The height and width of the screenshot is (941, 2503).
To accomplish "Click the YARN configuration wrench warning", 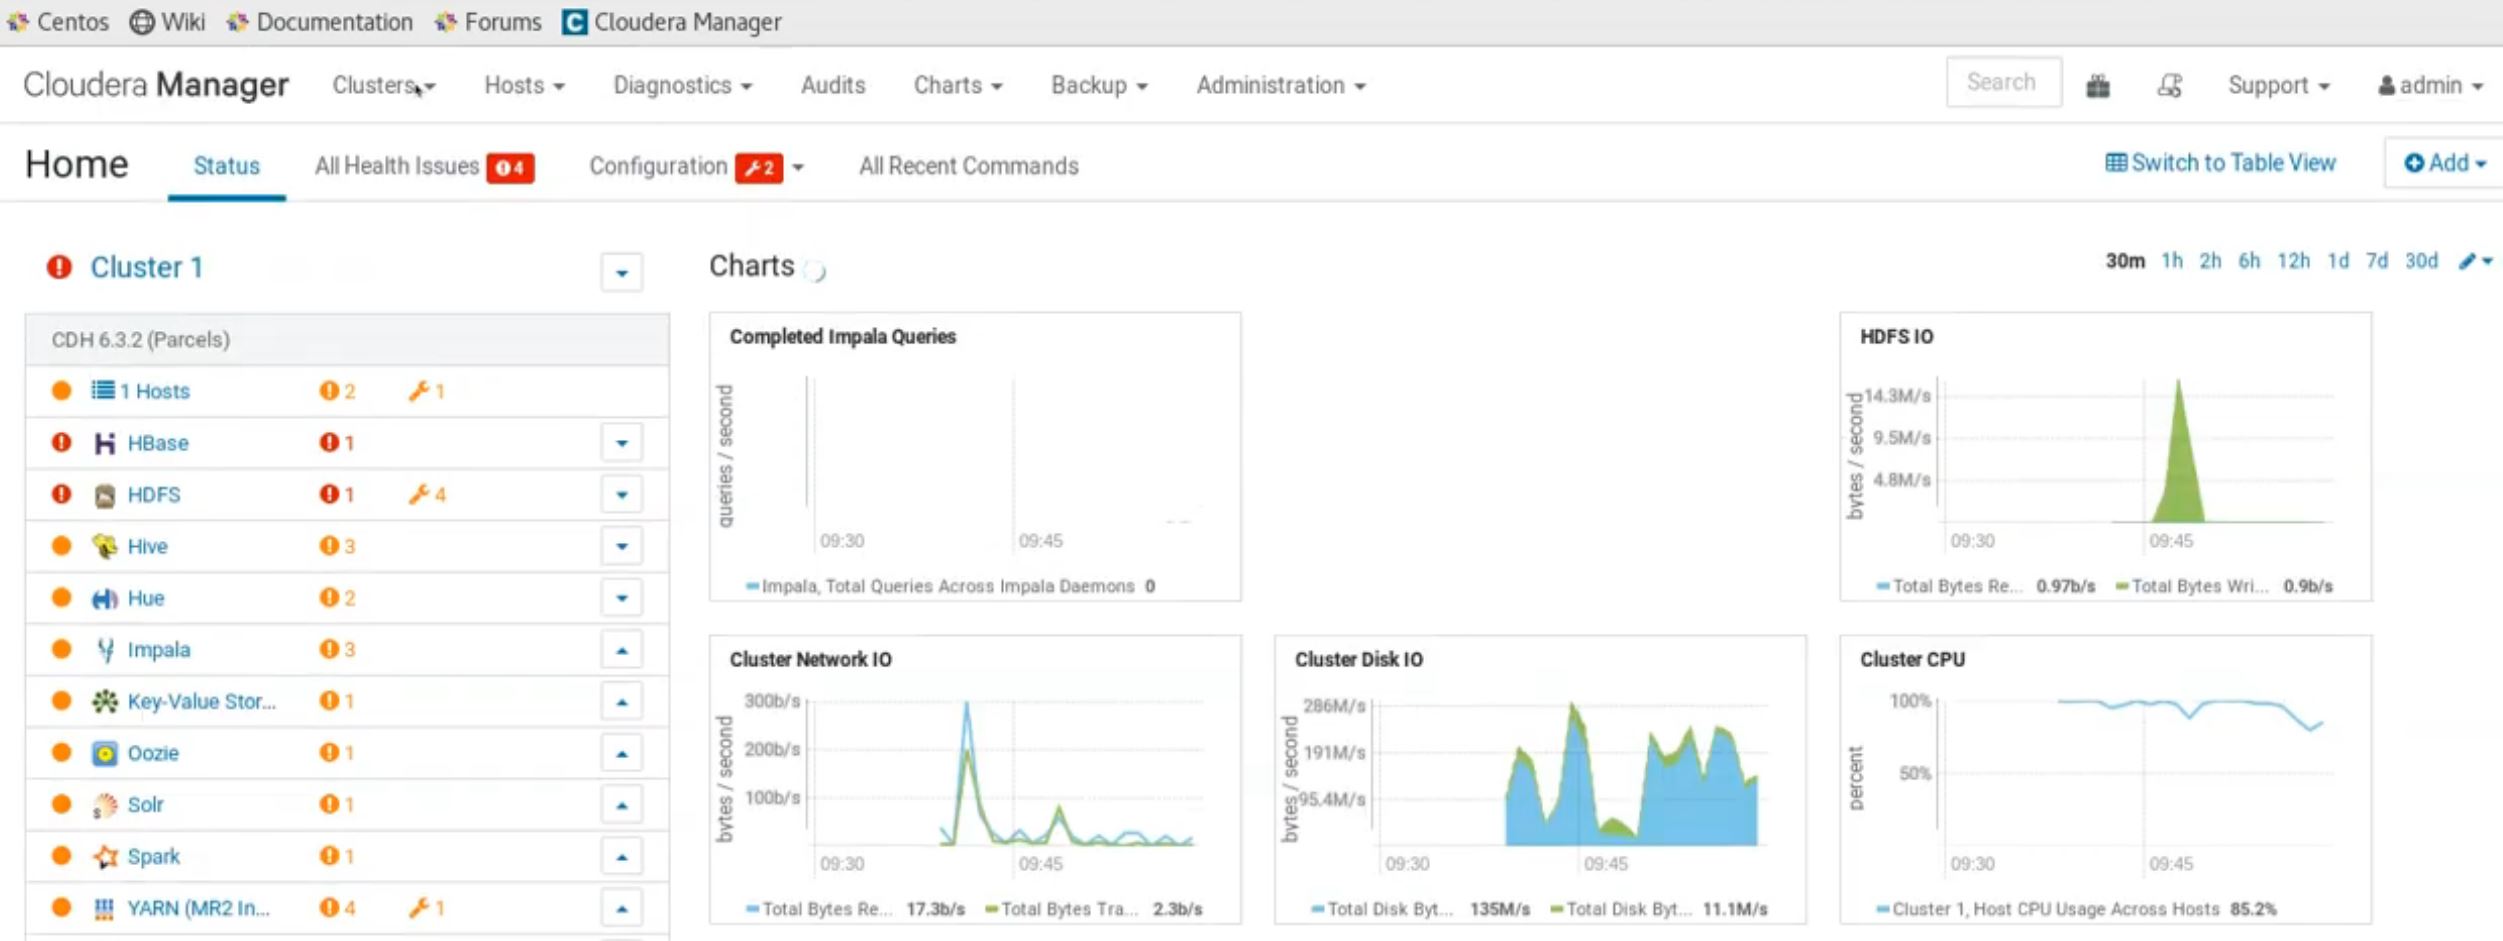I will pyautogui.click(x=426, y=908).
